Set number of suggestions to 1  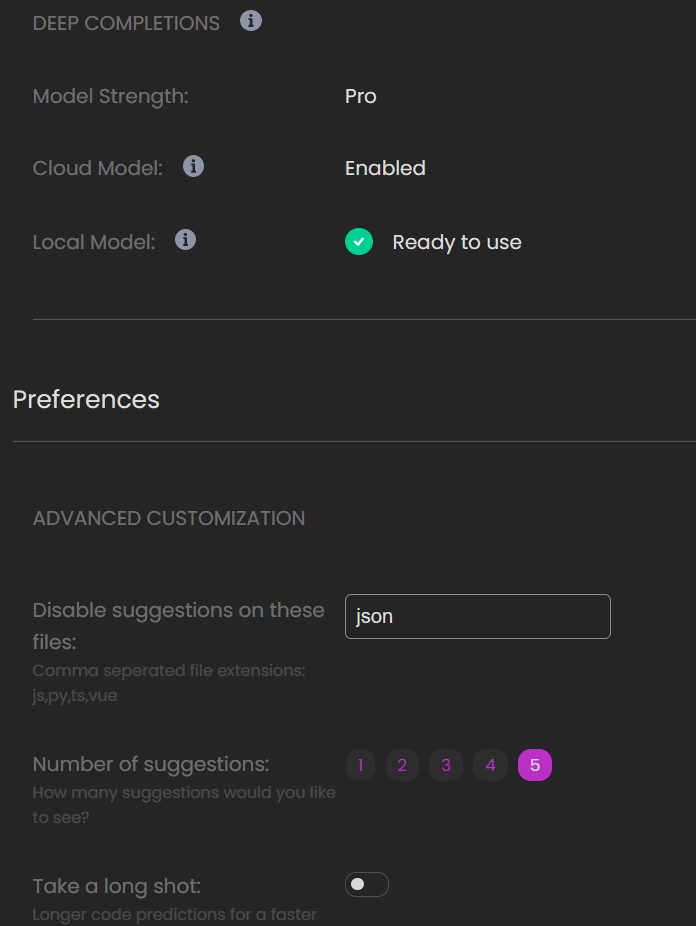(360, 766)
